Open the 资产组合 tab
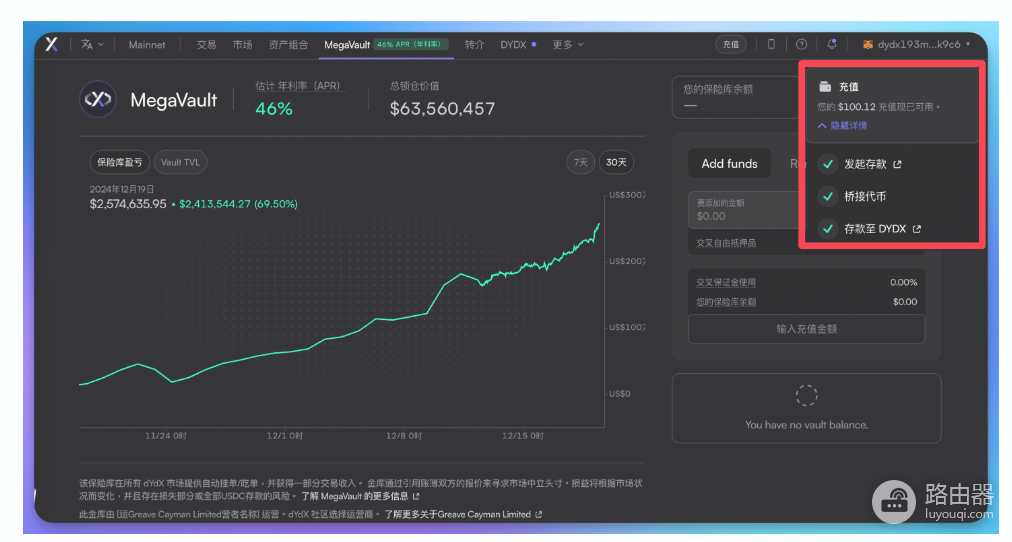This screenshot has width=1012, height=542. coord(288,45)
